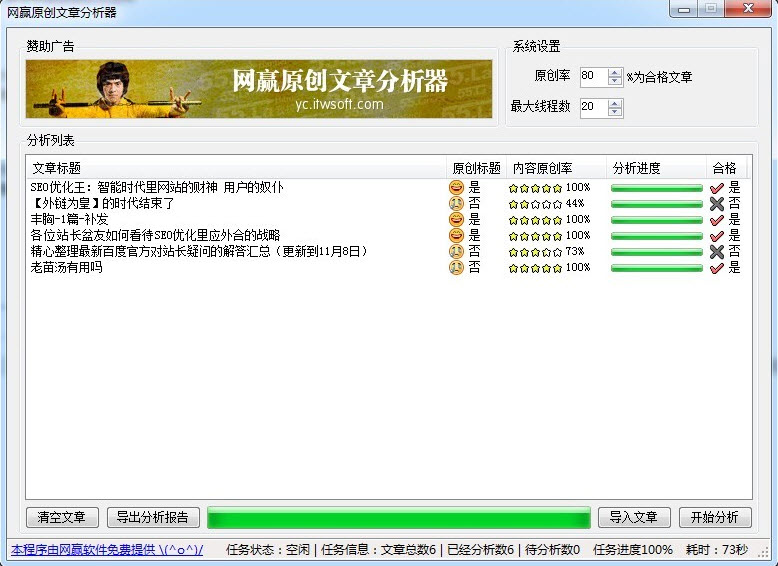Click the red checkmark in the SEO优化王 row
This screenshot has width=778, height=566.
click(716, 188)
